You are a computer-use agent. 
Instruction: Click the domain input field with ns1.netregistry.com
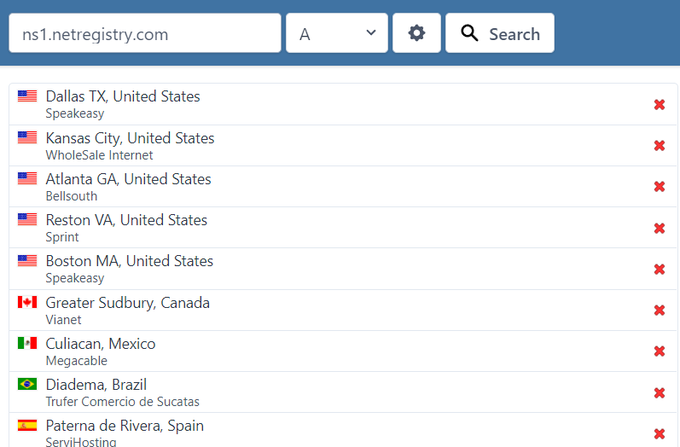[x=145, y=33]
